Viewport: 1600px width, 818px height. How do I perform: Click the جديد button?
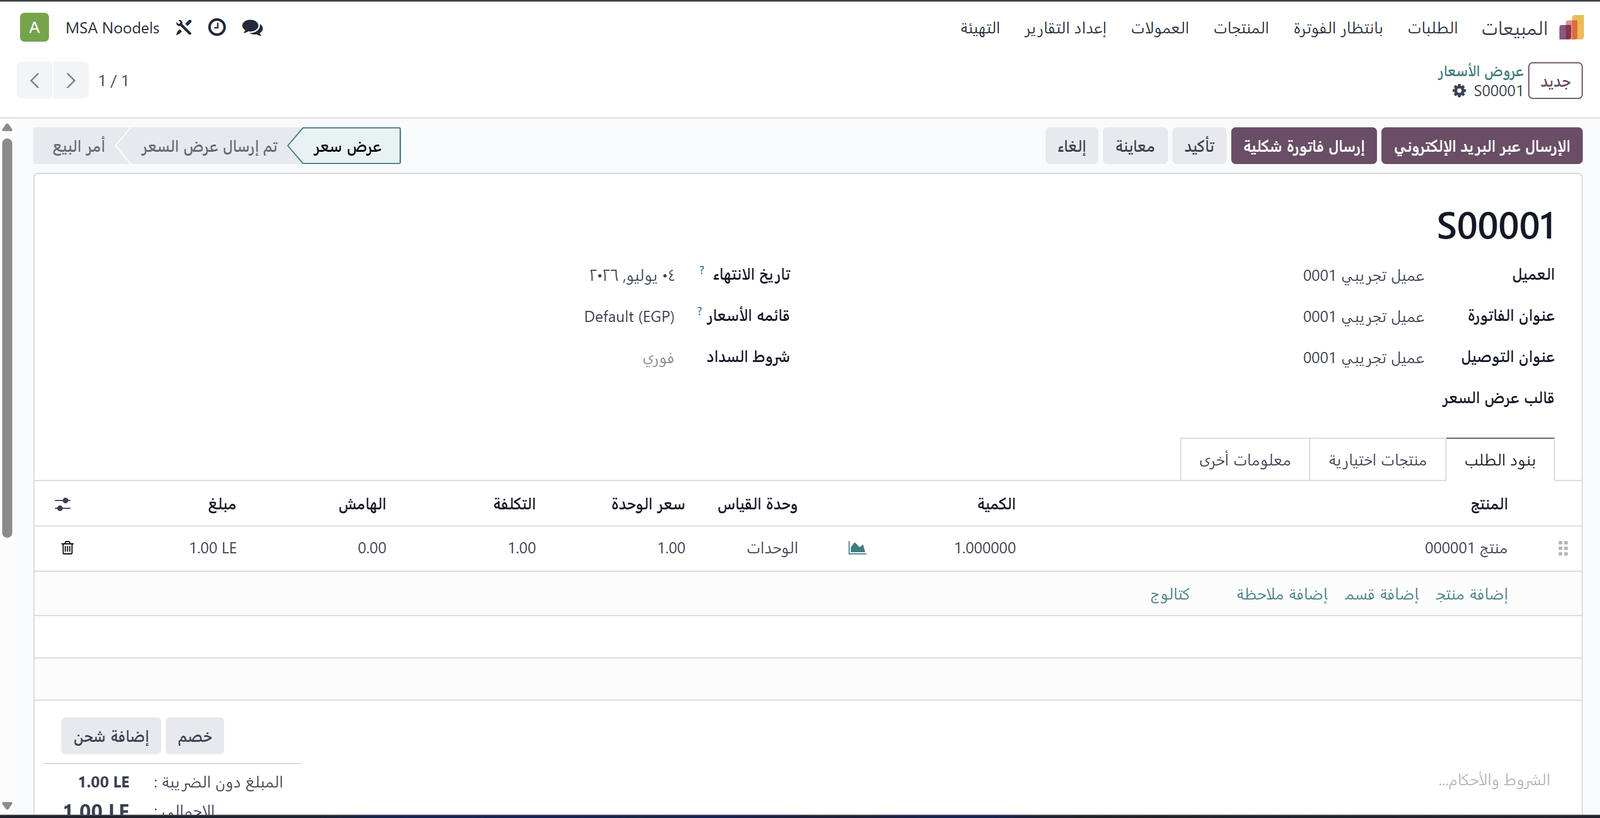coord(1555,81)
